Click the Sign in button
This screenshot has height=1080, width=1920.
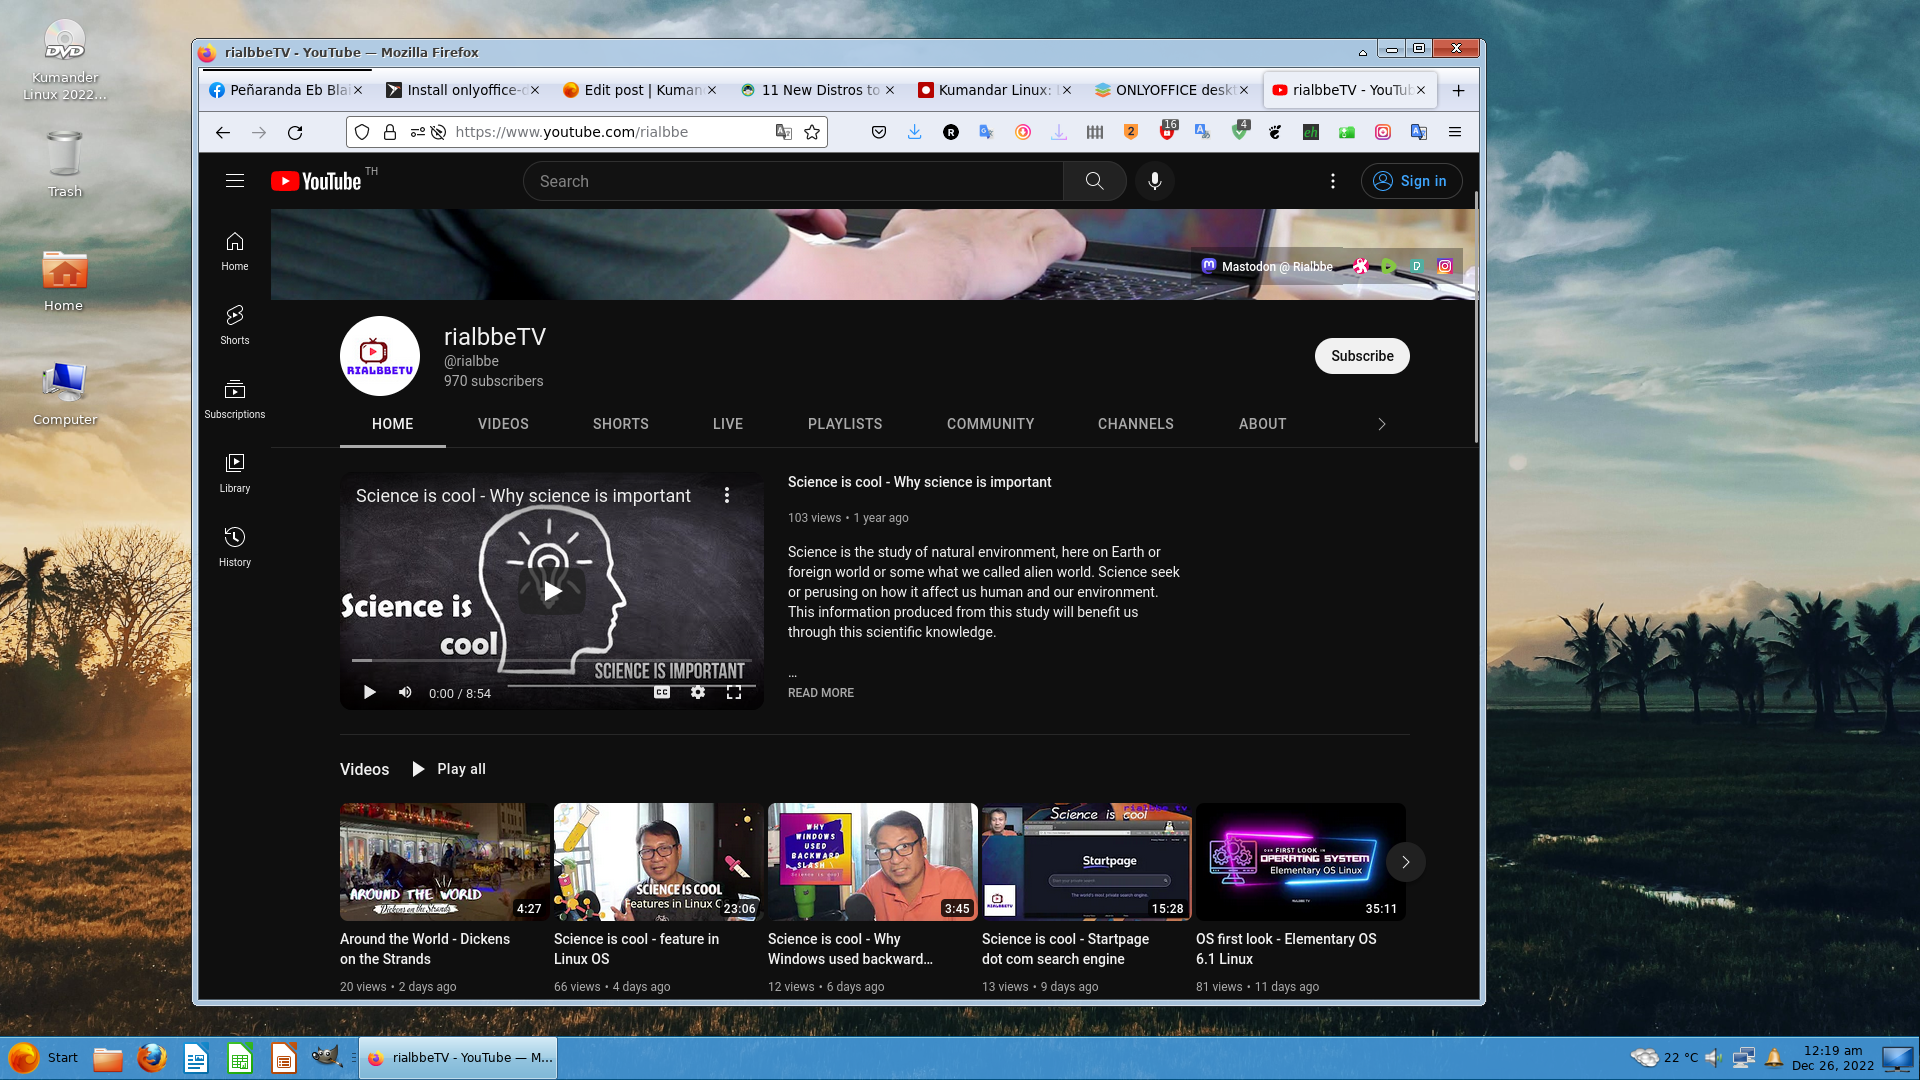[1411, 181]
